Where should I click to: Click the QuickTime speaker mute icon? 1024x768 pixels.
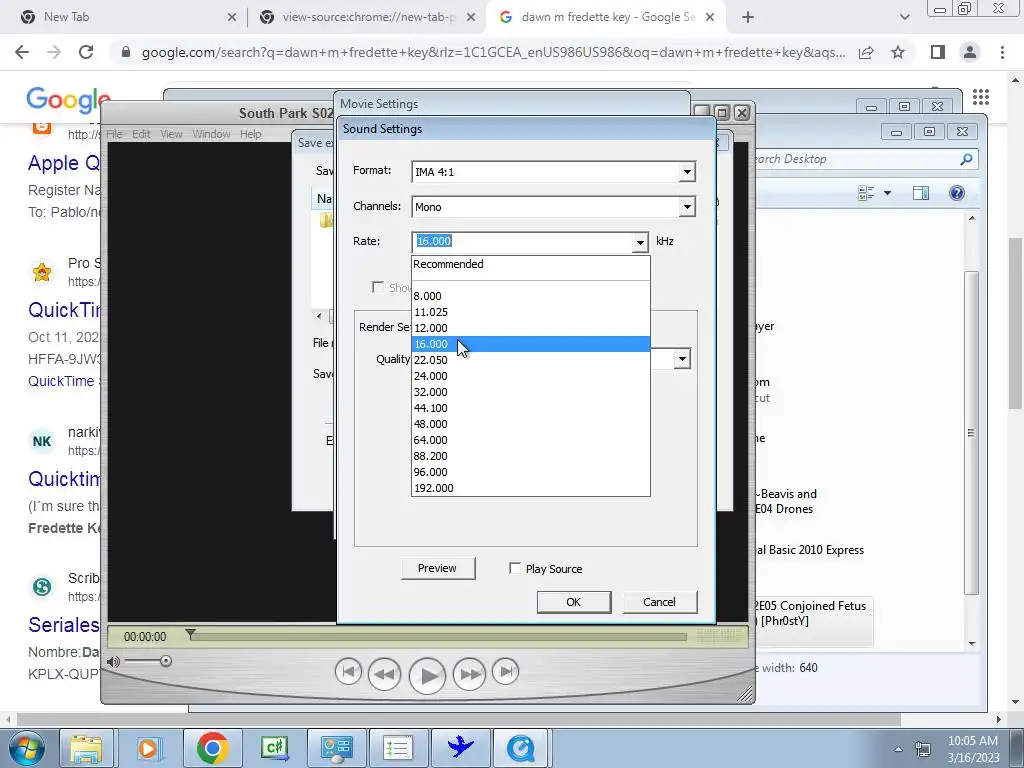[113, 662]
